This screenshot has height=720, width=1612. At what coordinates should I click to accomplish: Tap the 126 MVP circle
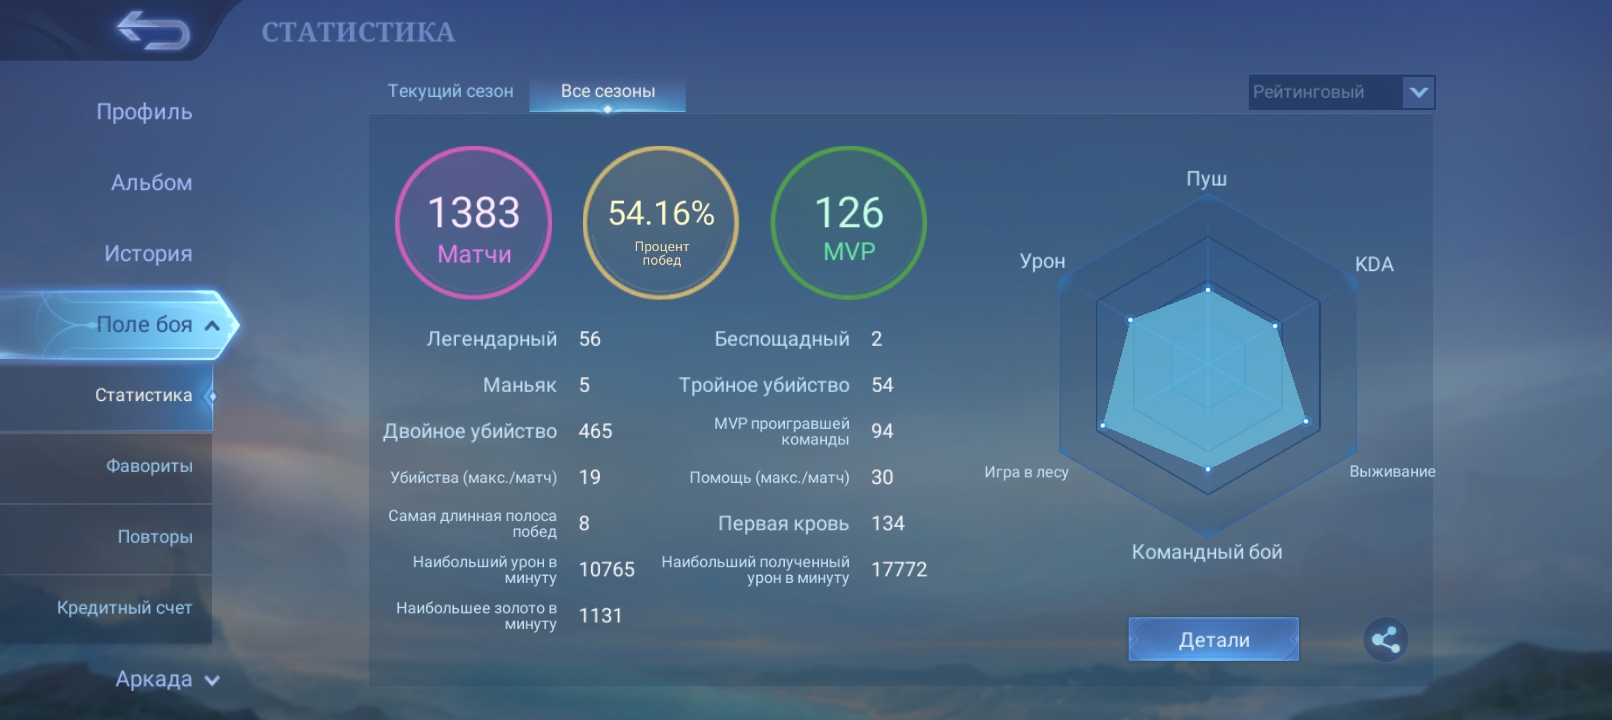848,223
